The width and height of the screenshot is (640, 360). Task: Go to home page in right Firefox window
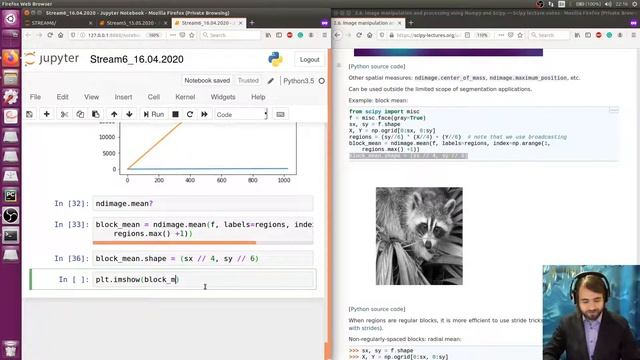(x=369, y=35)
